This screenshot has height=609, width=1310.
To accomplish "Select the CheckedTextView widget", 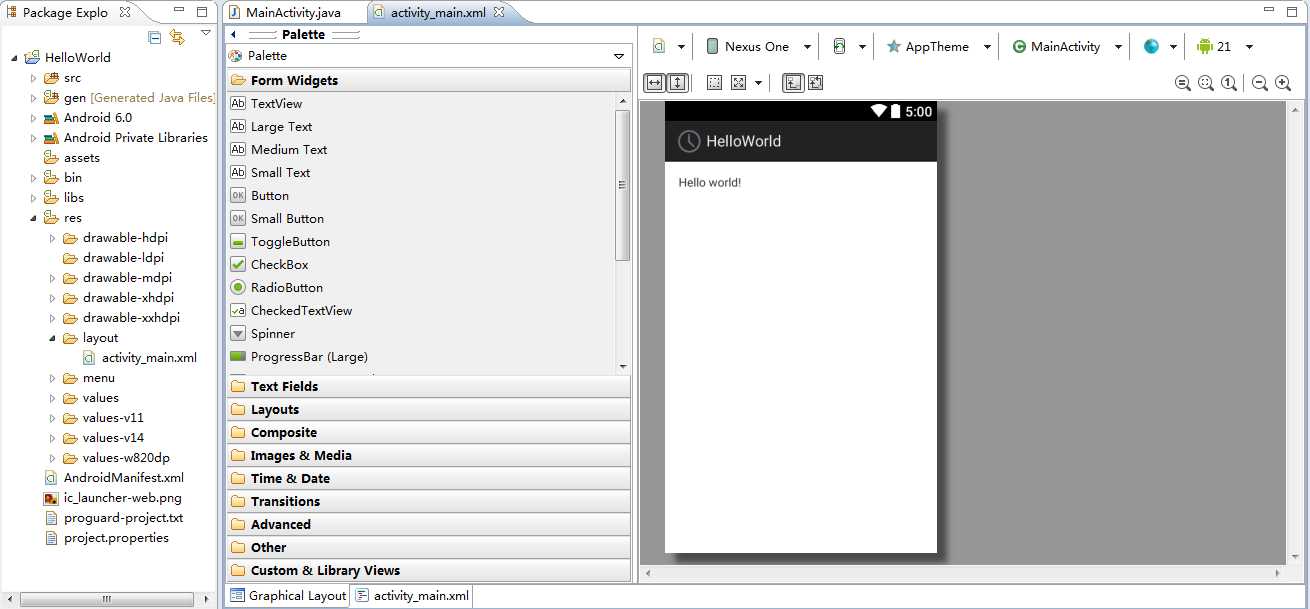I will pyautogui.click(x=301, y=310).
